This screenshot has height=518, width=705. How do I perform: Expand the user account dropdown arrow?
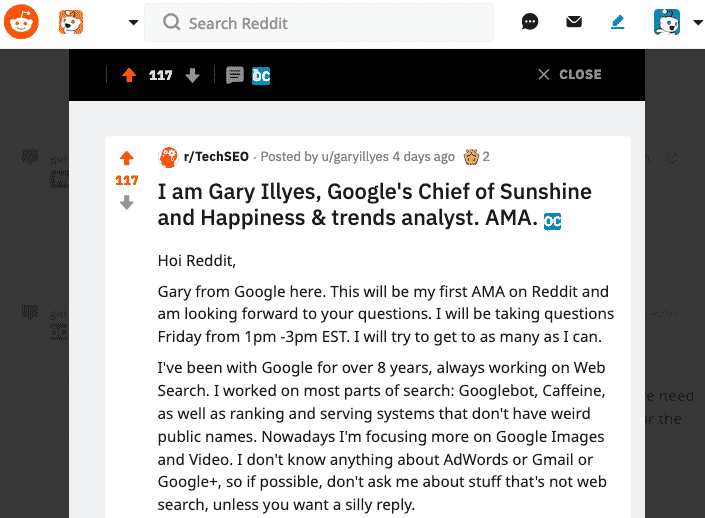click(698, 22)
